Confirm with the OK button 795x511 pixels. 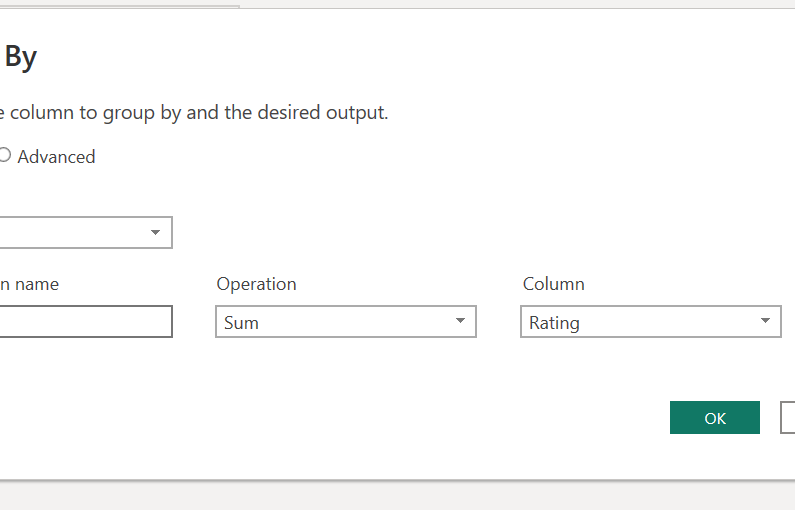point(715,418)
